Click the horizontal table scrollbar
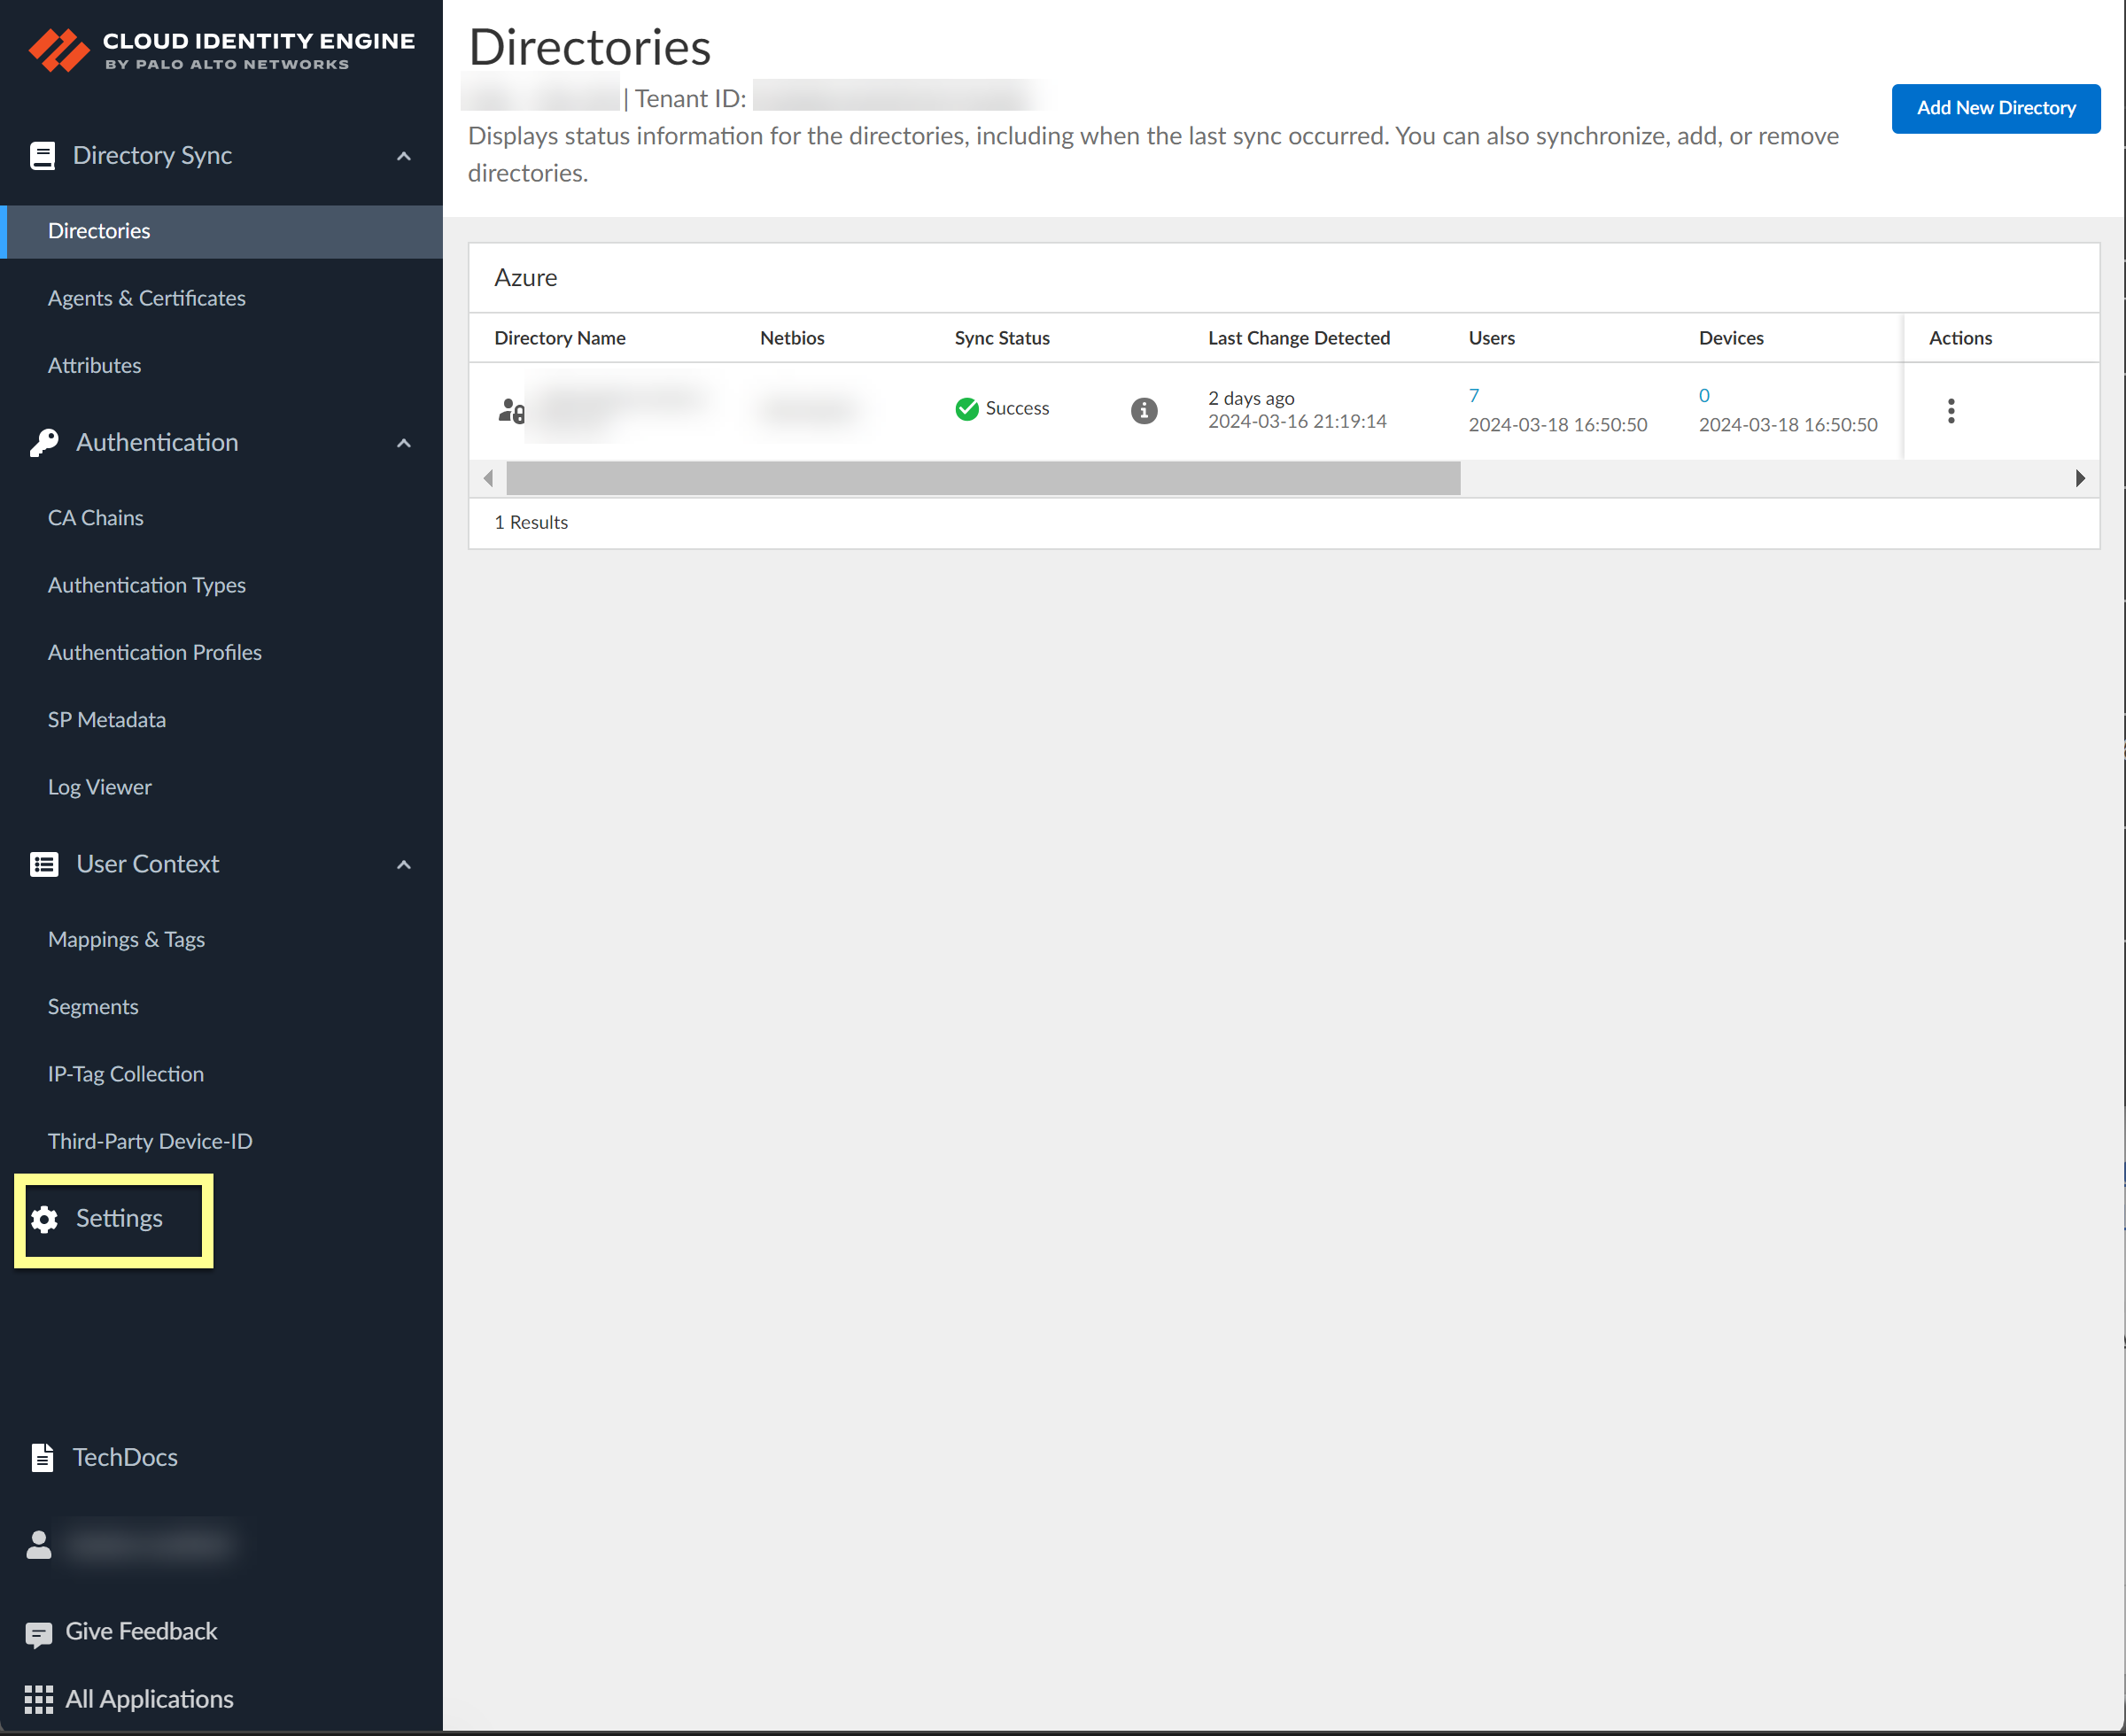Image resolution: width=2126 pixels, height=1736 pixels. 982,478
